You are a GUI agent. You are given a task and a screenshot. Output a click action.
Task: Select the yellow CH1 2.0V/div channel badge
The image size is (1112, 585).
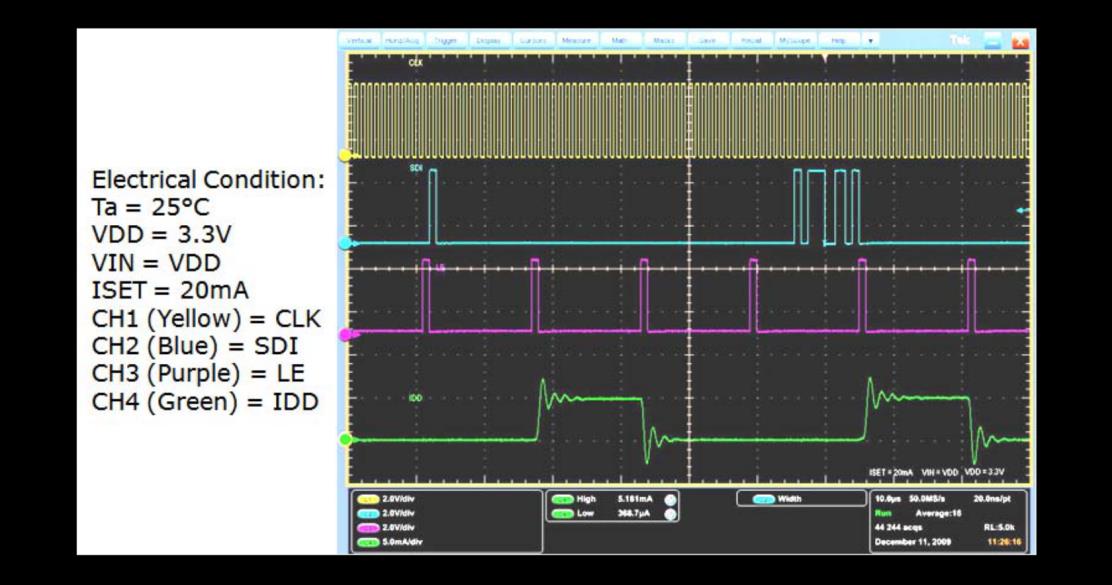[x=368, y=498]
